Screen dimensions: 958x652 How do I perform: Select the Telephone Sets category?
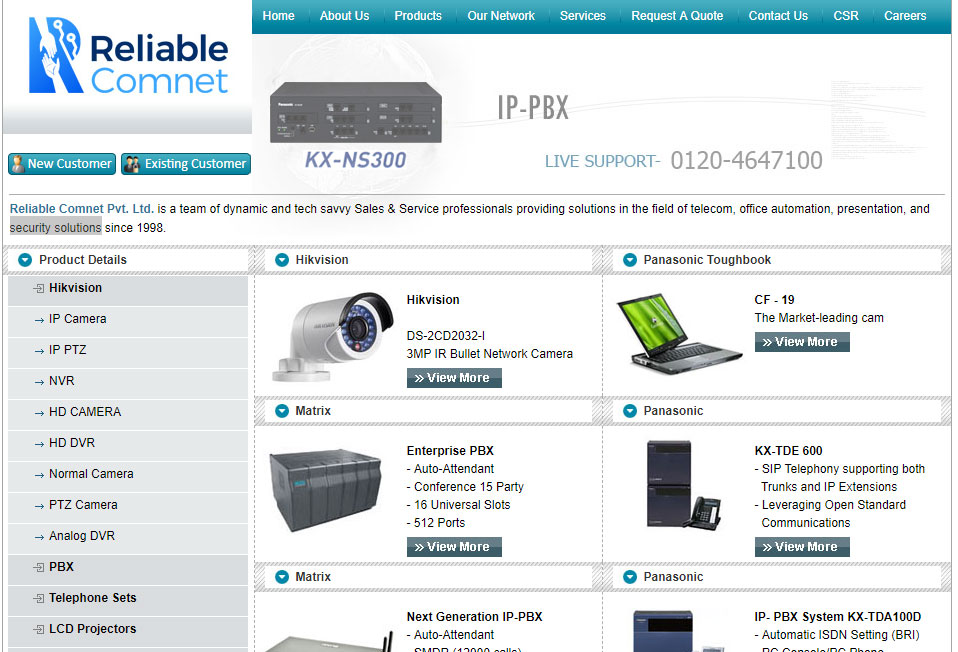point(93,598)
